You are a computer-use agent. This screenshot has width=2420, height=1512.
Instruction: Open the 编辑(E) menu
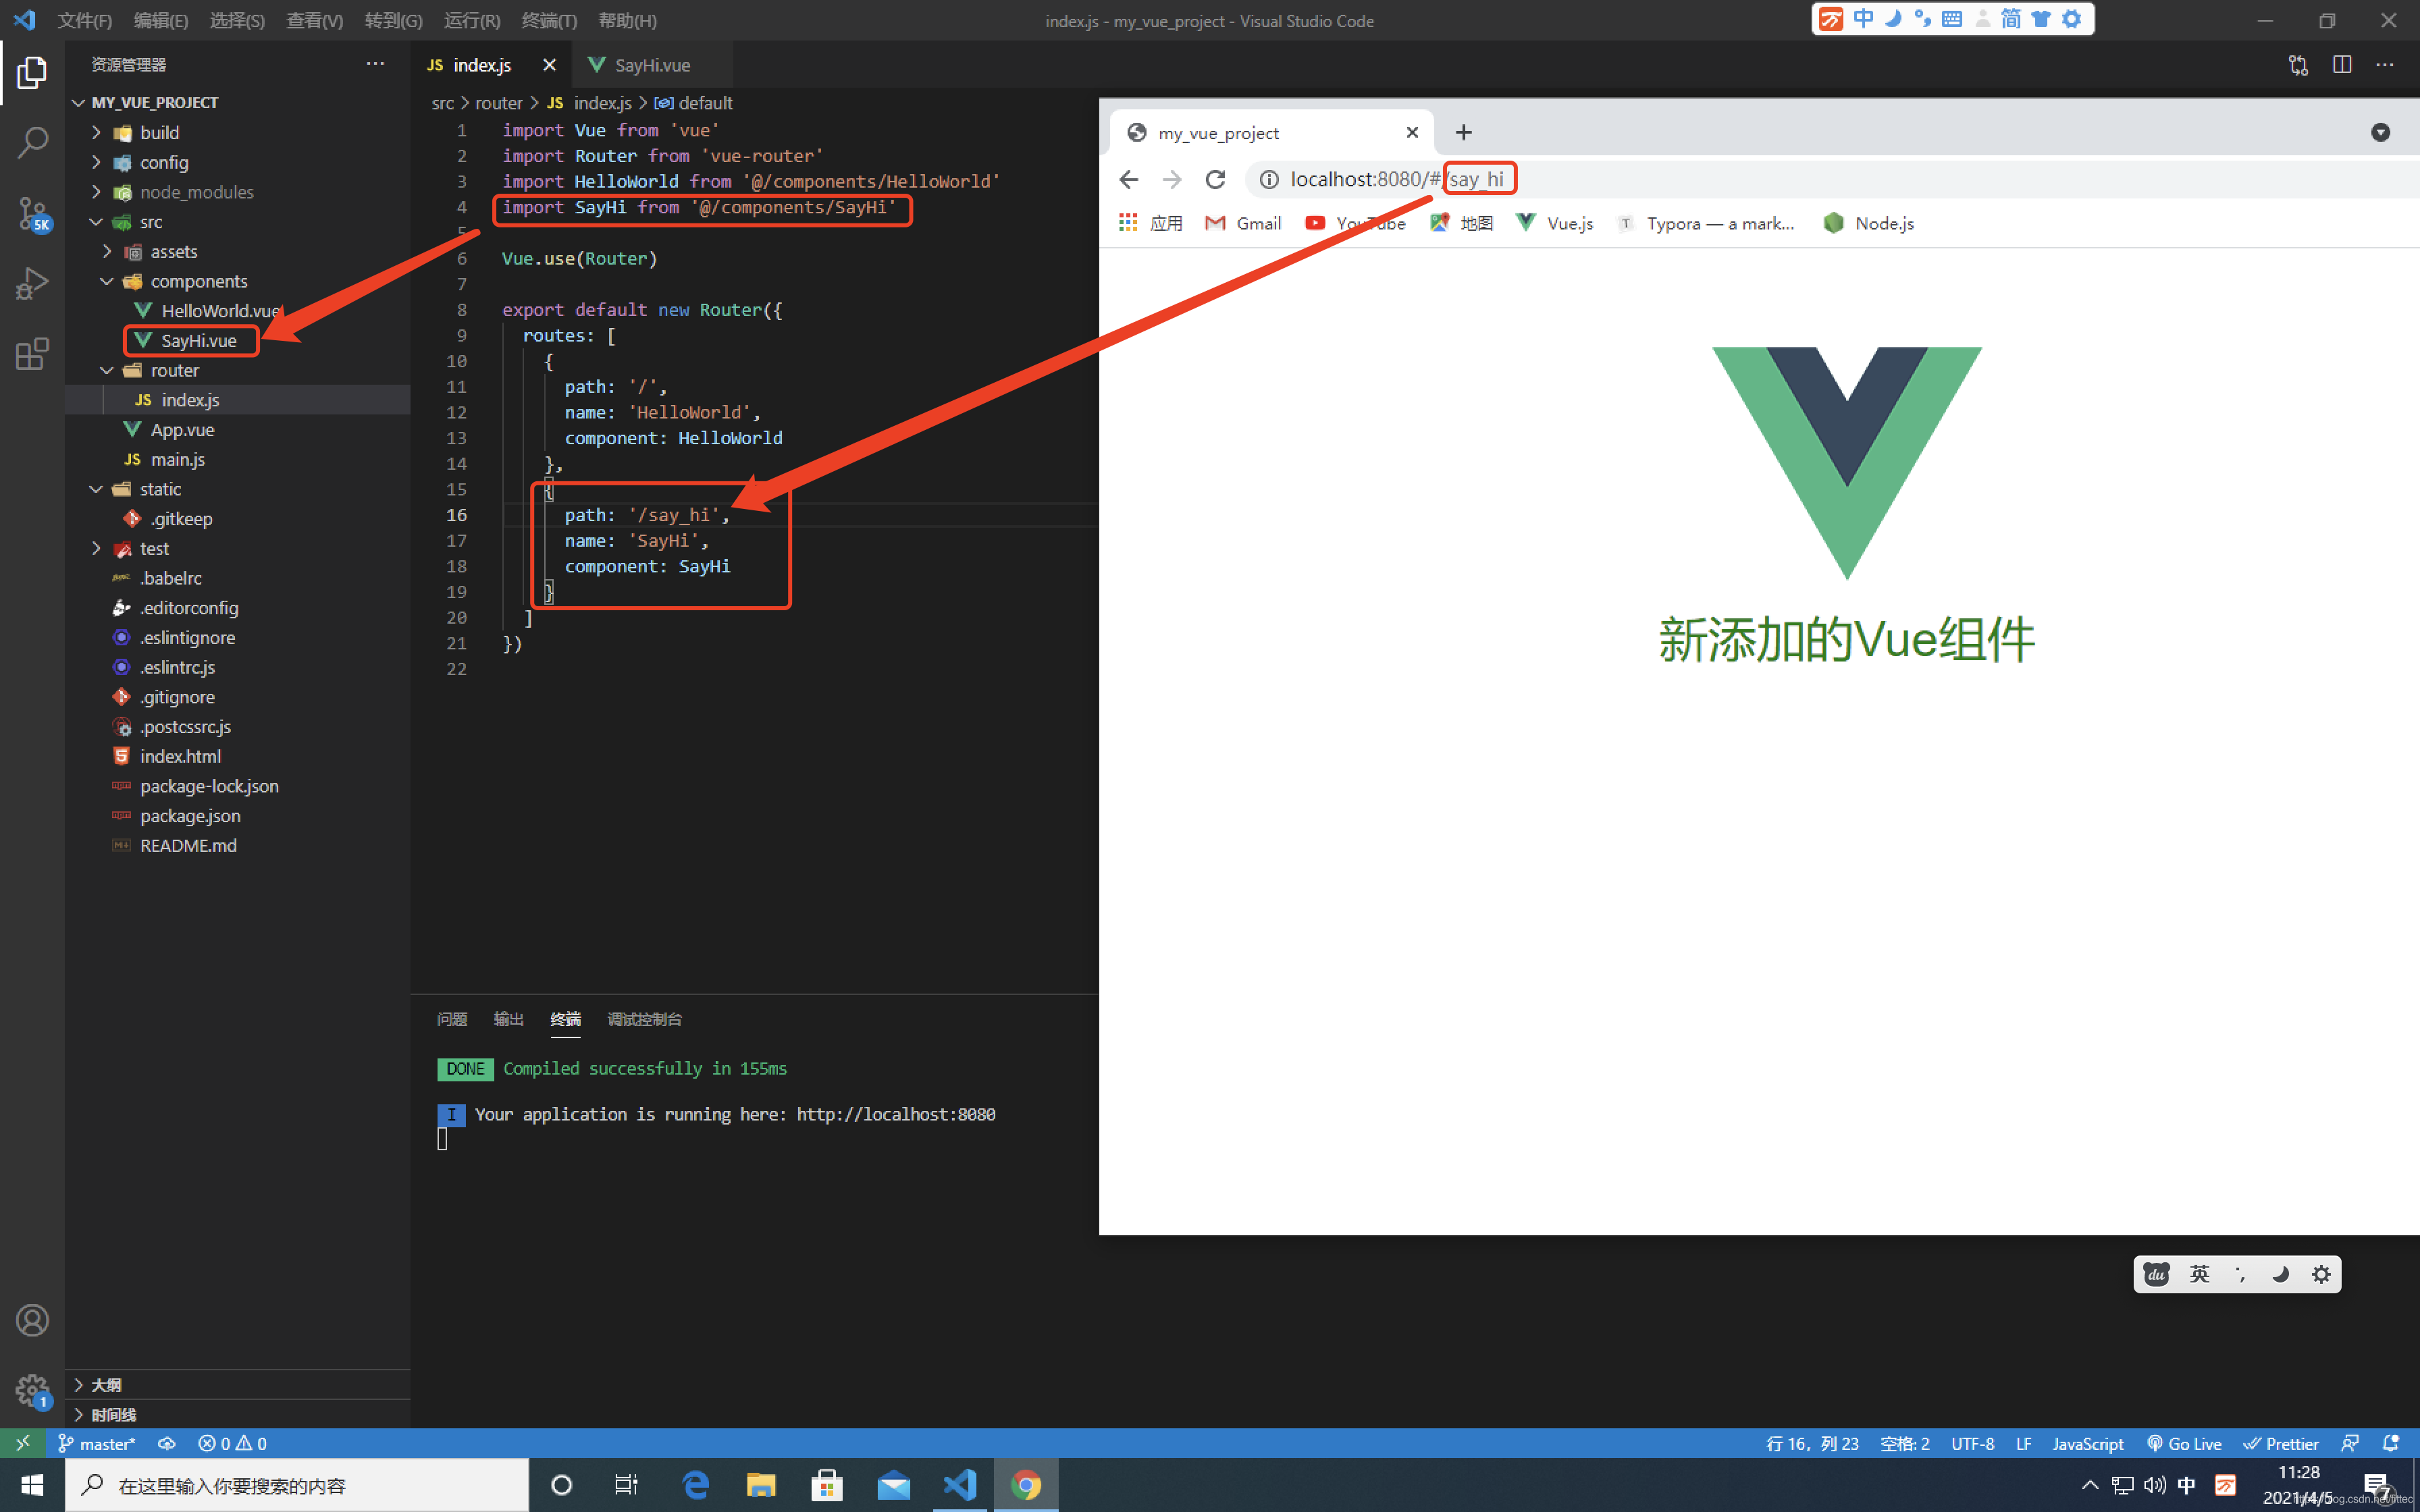[160, 20]
